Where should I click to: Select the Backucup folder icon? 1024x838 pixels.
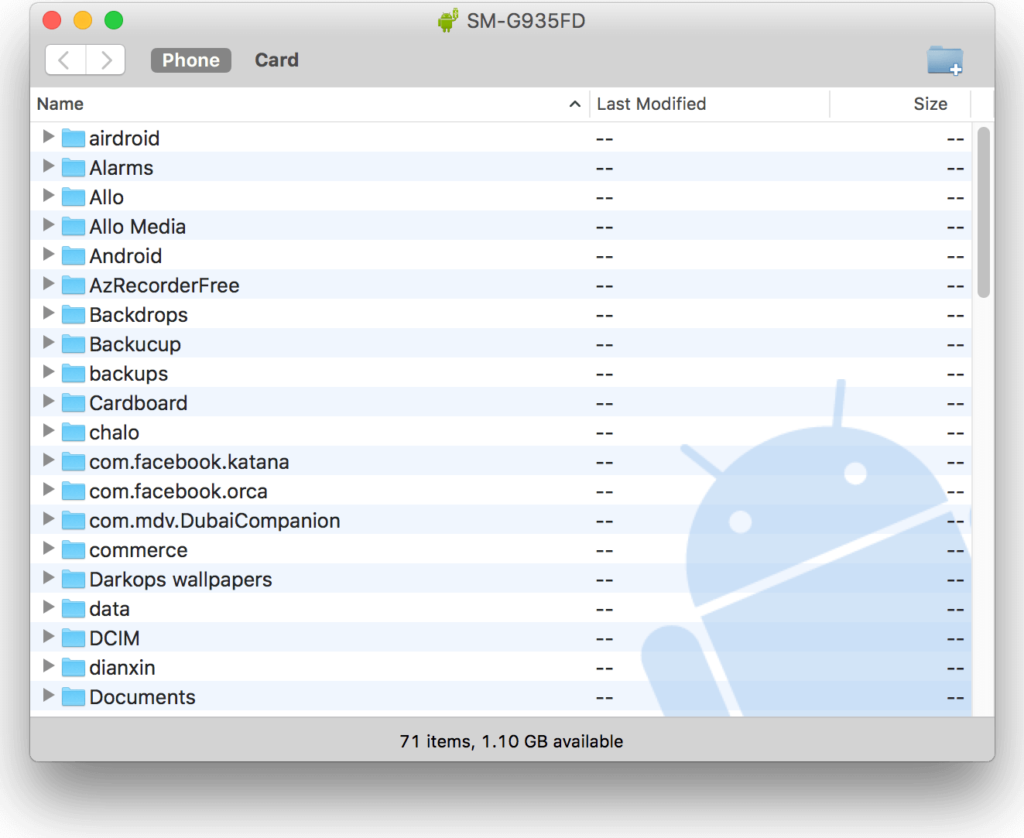[73, 344]
